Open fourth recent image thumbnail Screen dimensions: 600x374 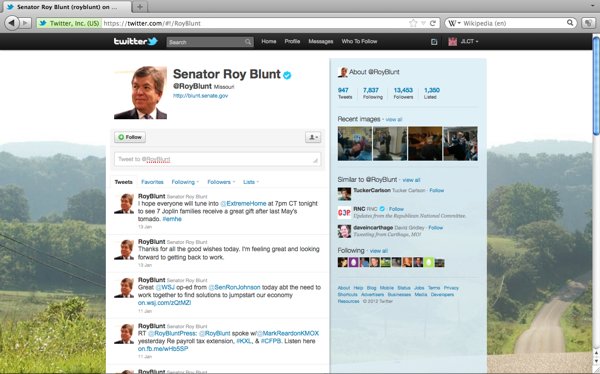coord(460,144)
